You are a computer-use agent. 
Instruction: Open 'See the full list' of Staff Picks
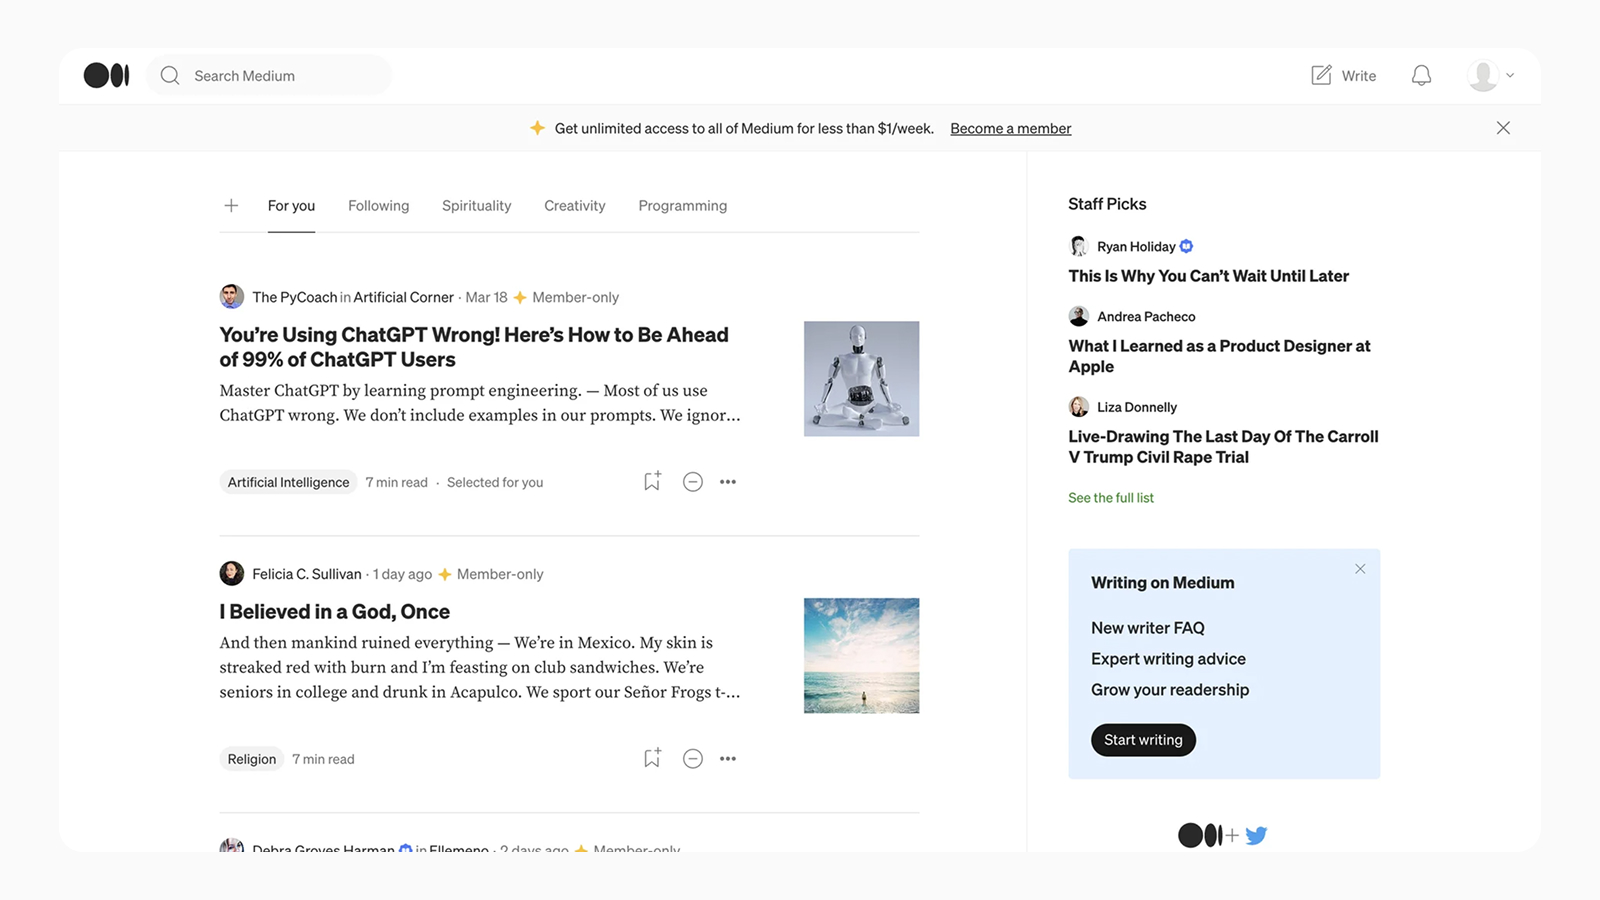[x=1110, y=497]
